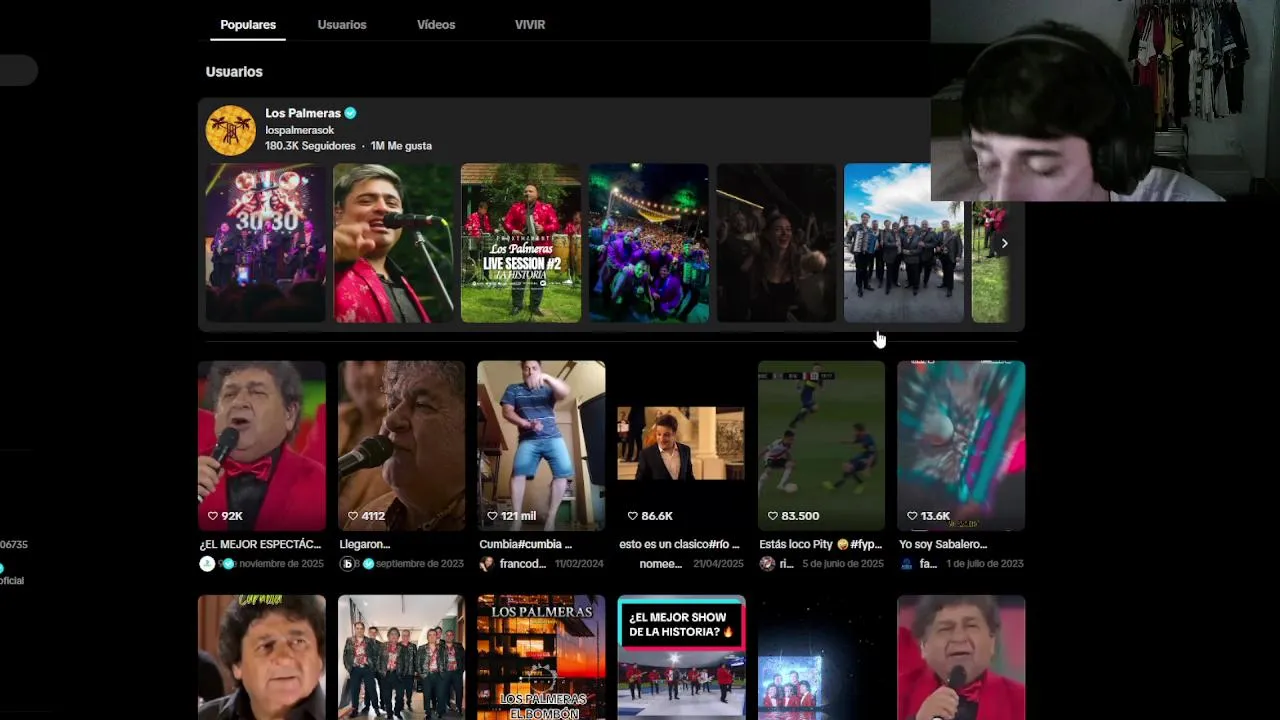Open the lospalmerasok username link
The height and width of the screenshot is (720, 1280).
point(299,130)
